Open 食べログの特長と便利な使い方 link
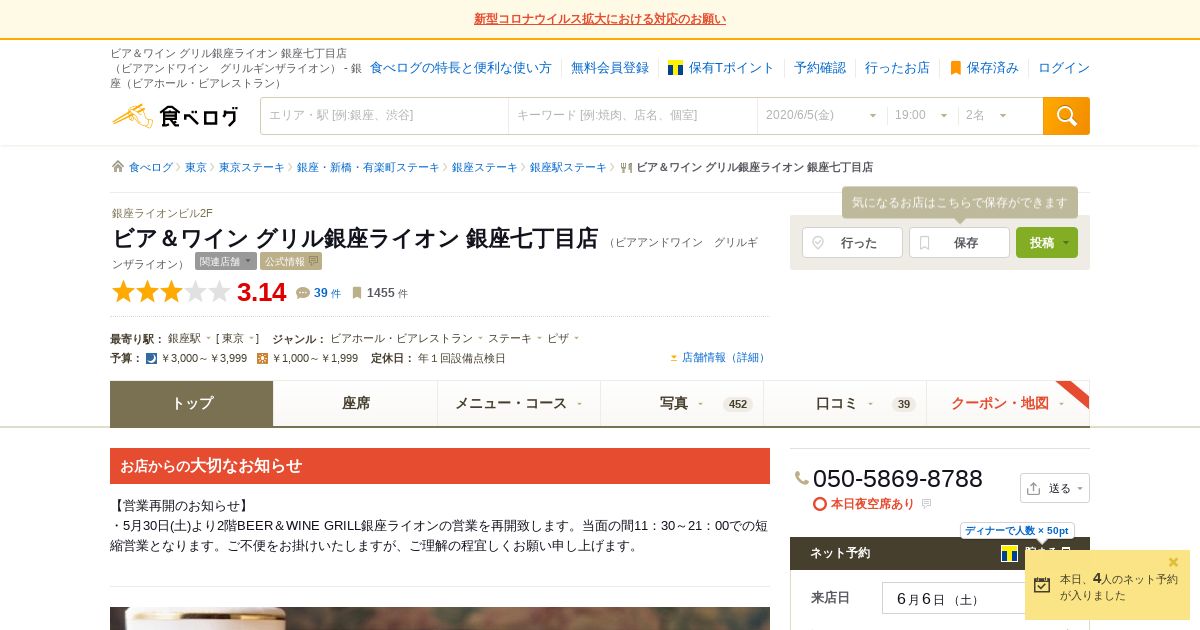The height and width of the screenshot is (630, 1200). (461, 68)
